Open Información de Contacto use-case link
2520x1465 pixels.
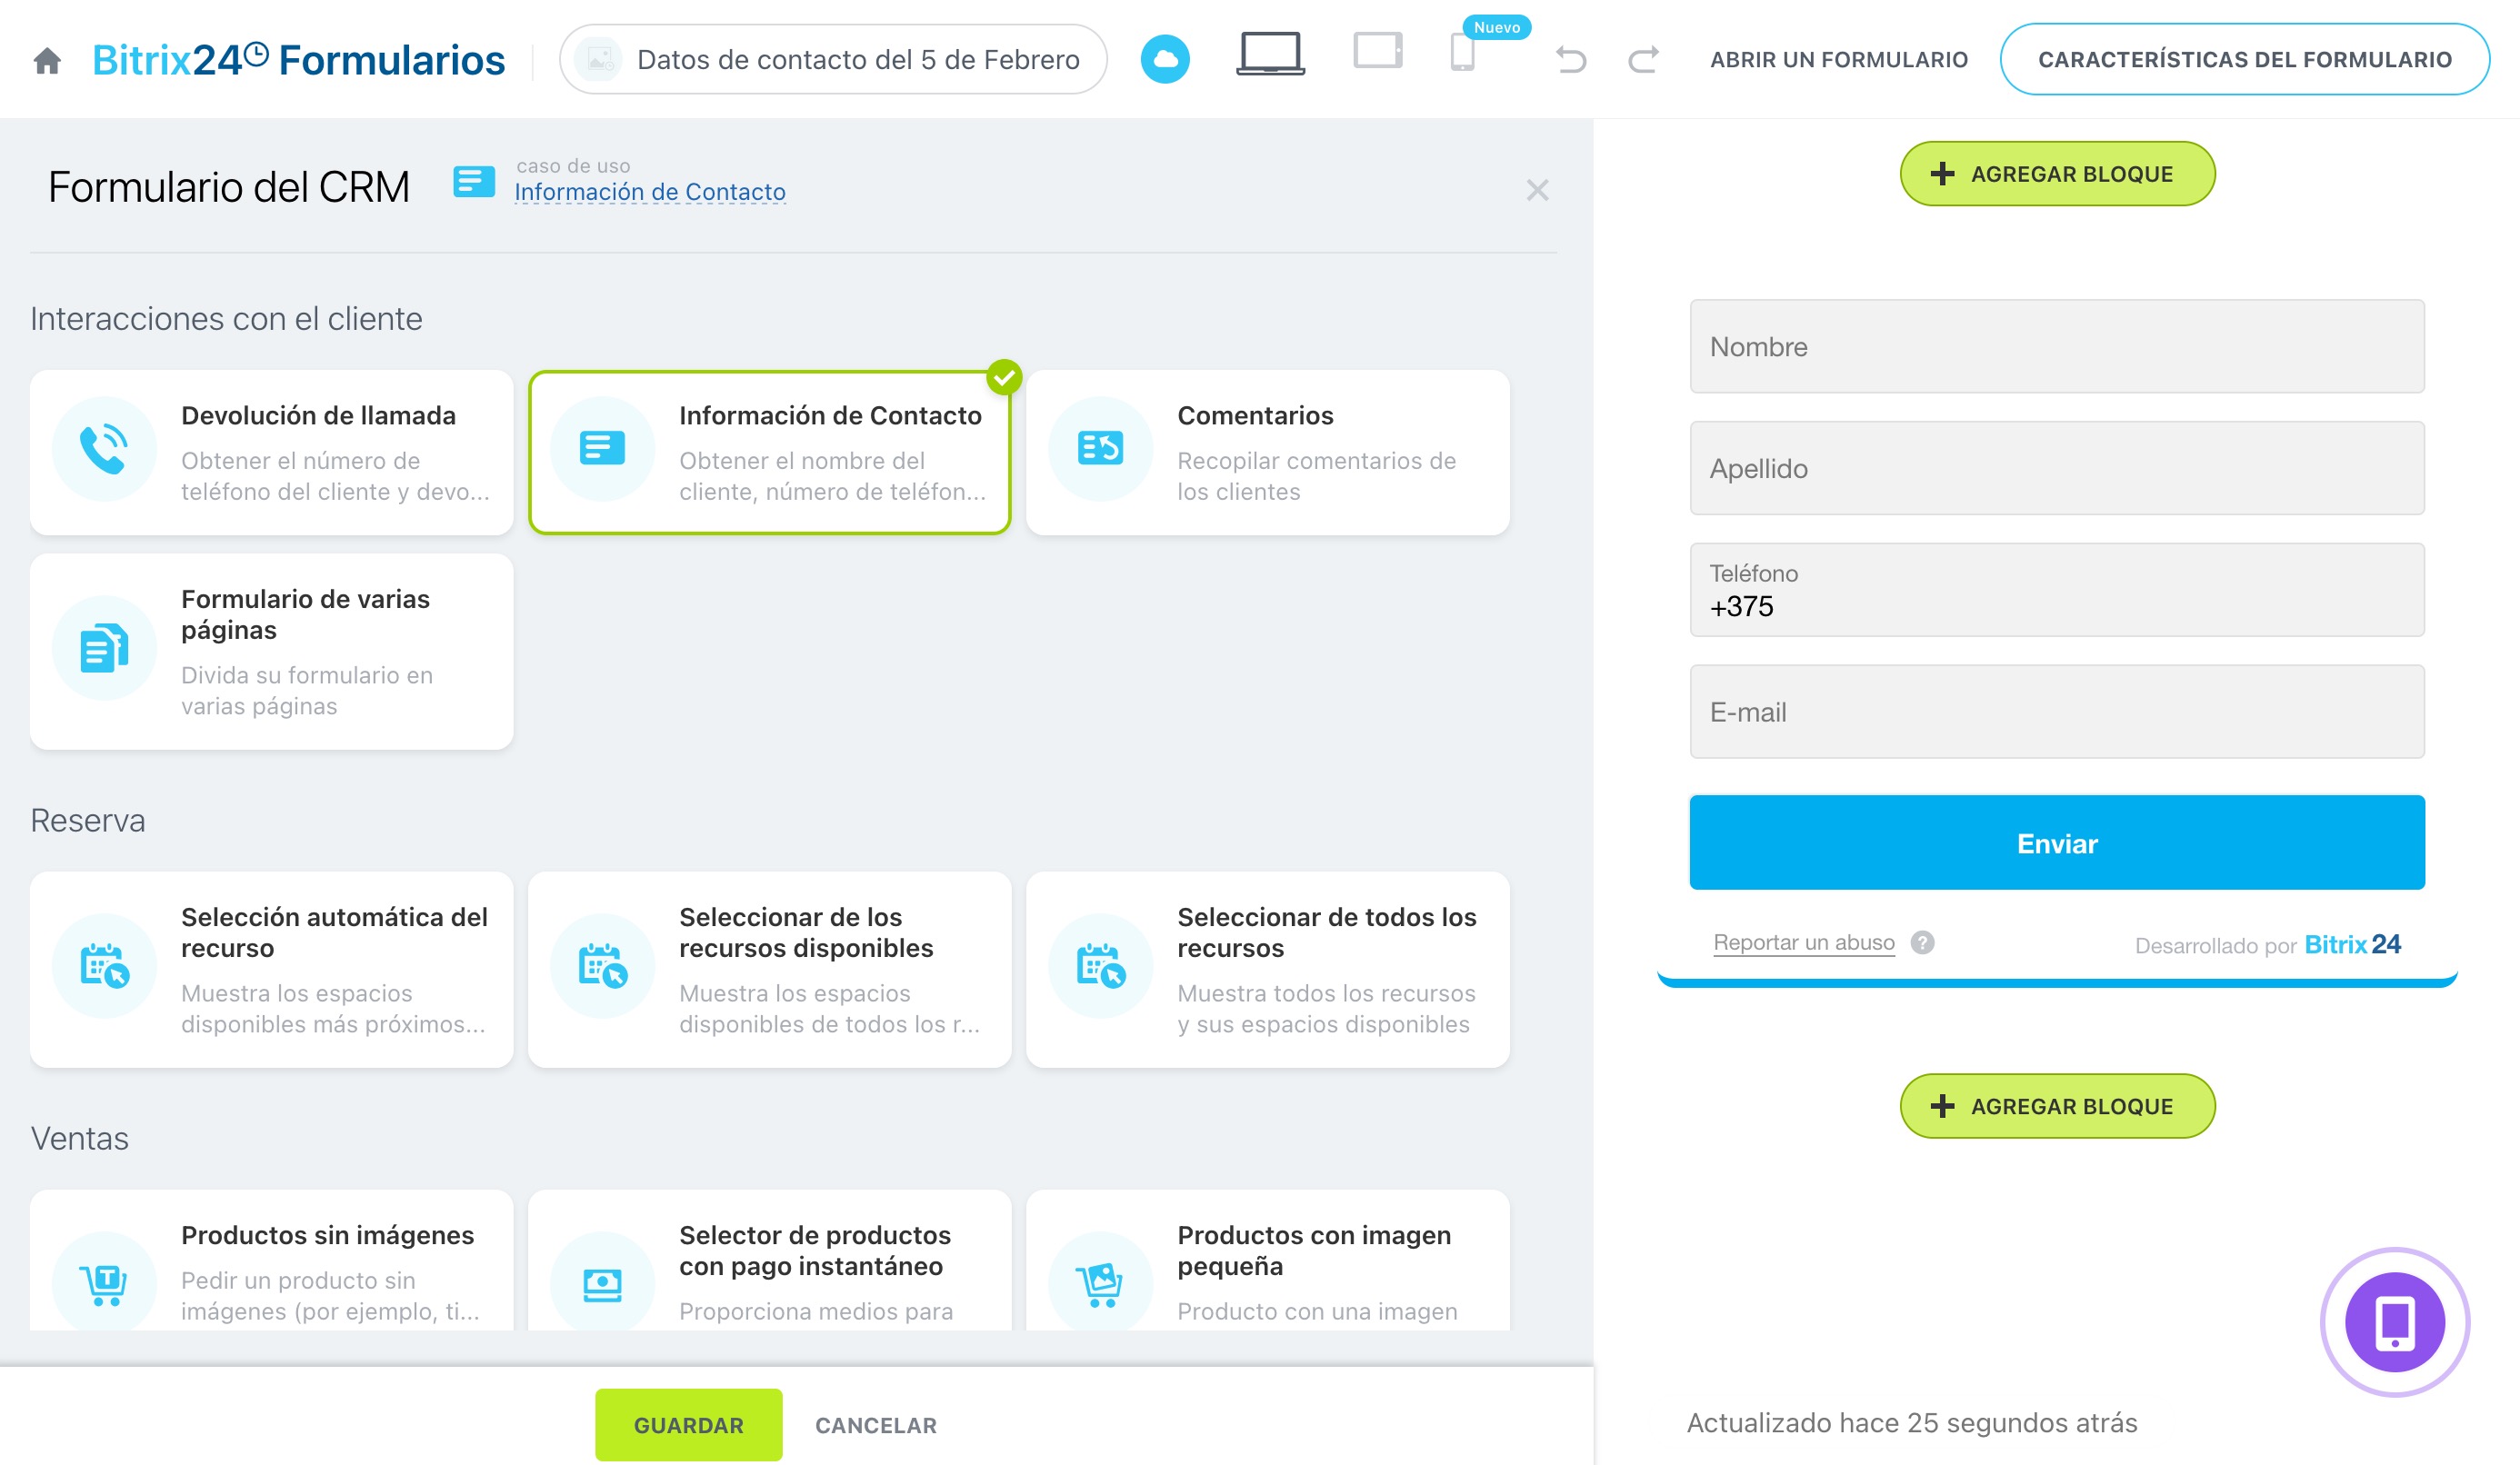(x=649, y=192)
